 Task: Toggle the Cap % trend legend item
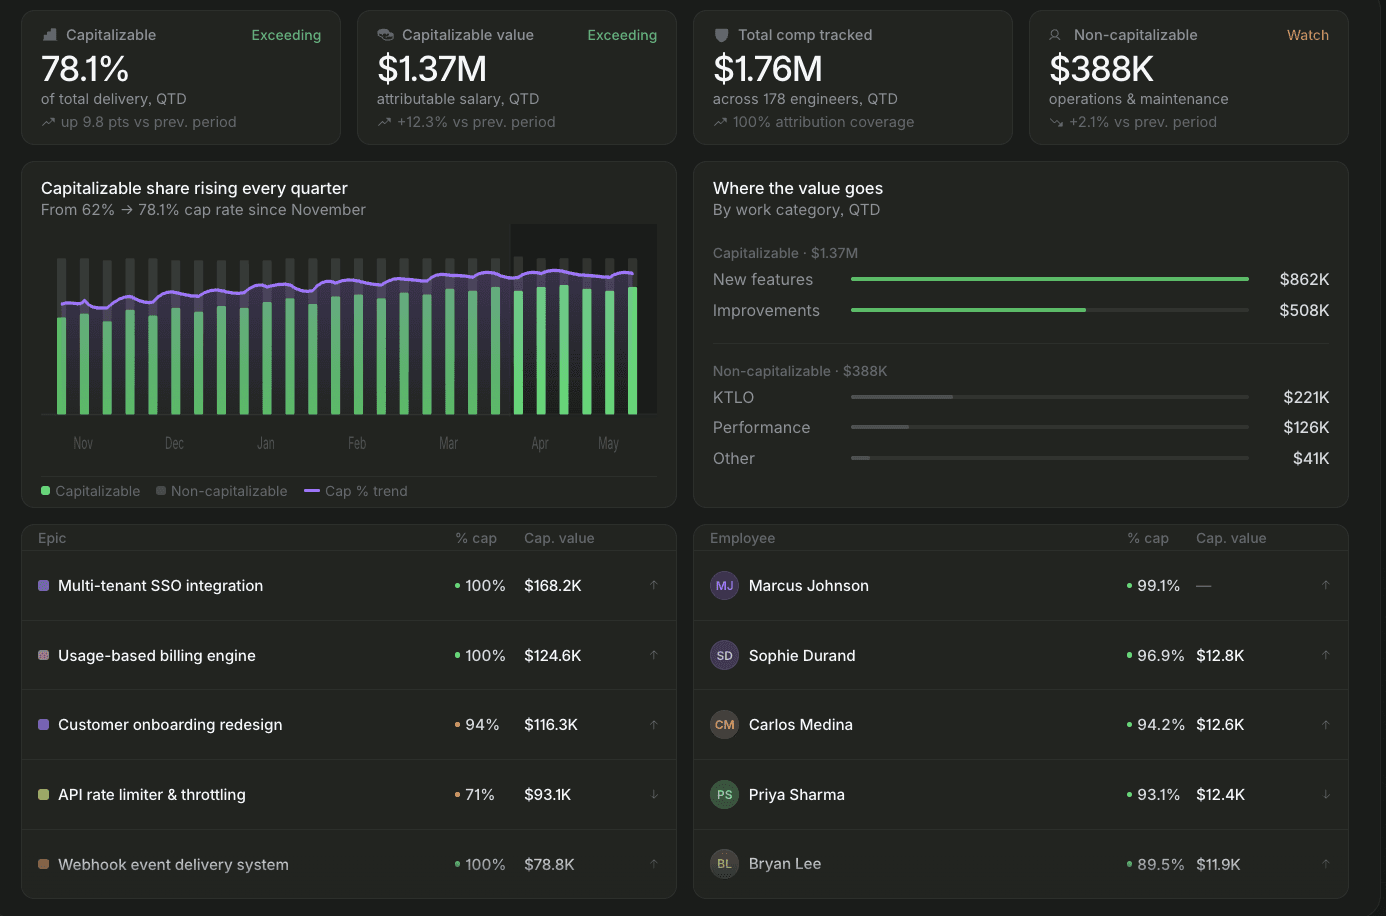coord(356,491)
